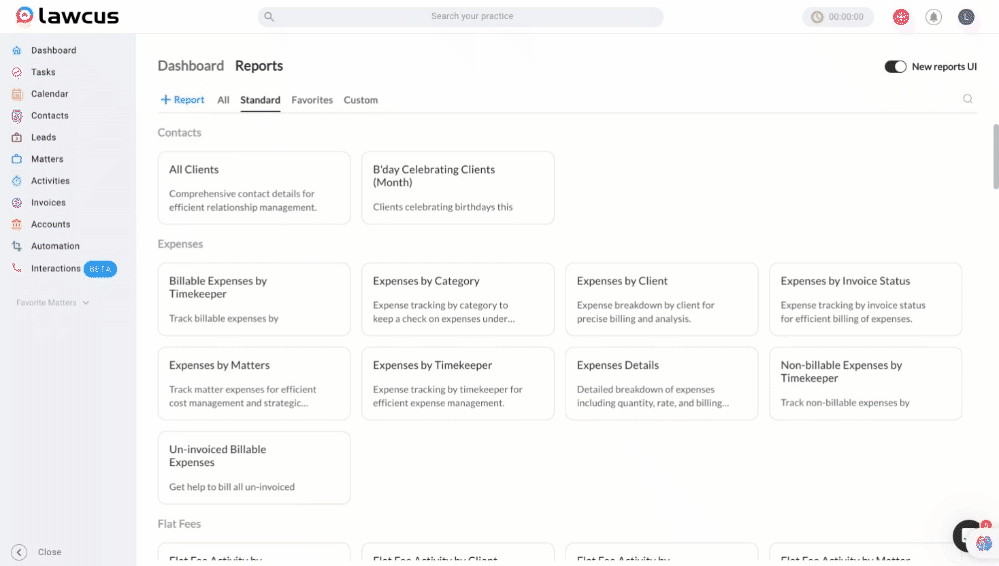Click the timer clock icon
The width and height of the screenshot is (999, 566).
tap(817, 17)
